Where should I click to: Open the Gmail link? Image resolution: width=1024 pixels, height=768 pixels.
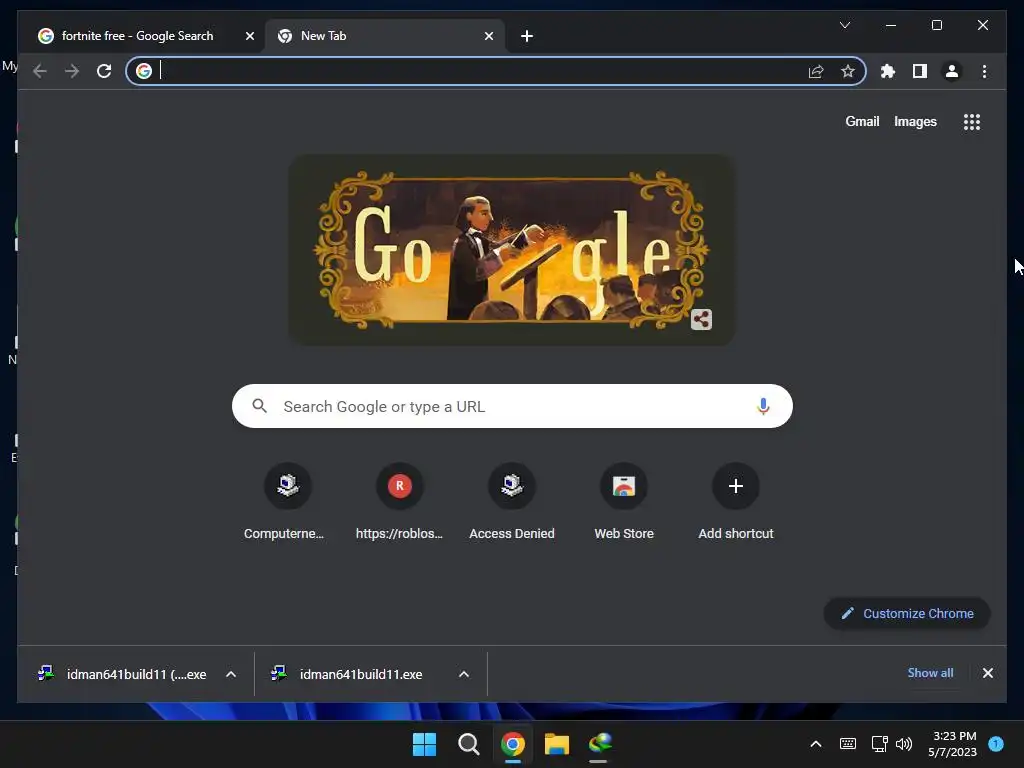pos(862,121)
